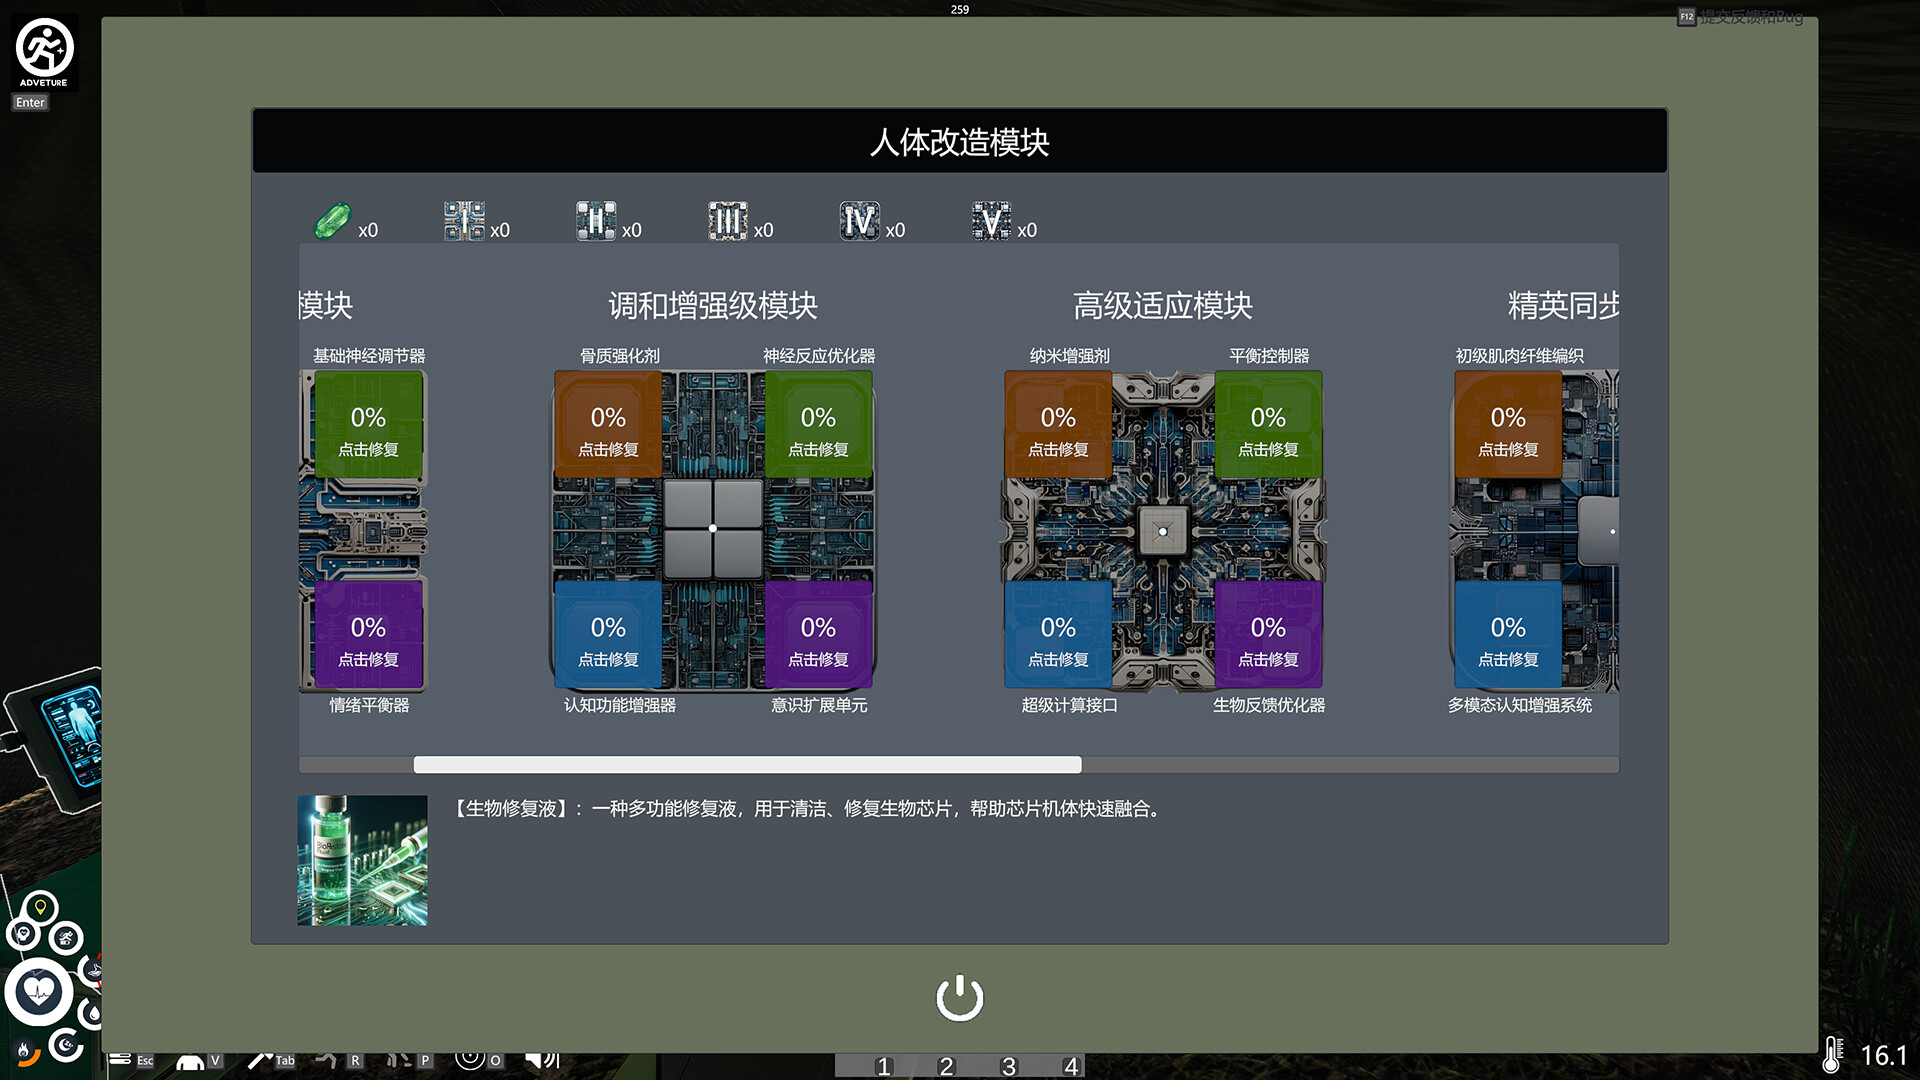
Task: Select the tier V chip icon
Action: 991,221
